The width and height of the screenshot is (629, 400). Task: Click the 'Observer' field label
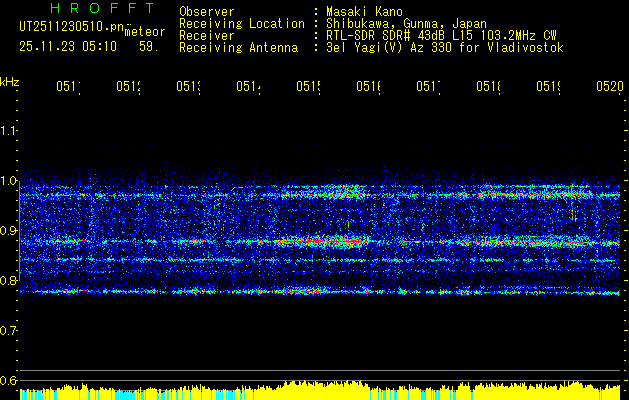click(x=207, y=11)
